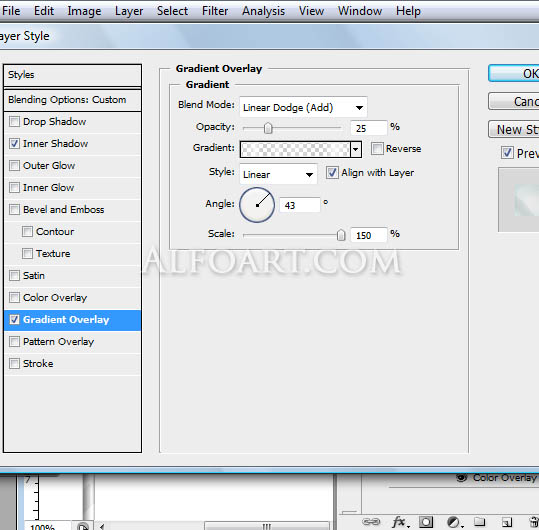The image size is (539, 530).
Task: Enable the Color Overlay checkbox
Action: (14, 297)
